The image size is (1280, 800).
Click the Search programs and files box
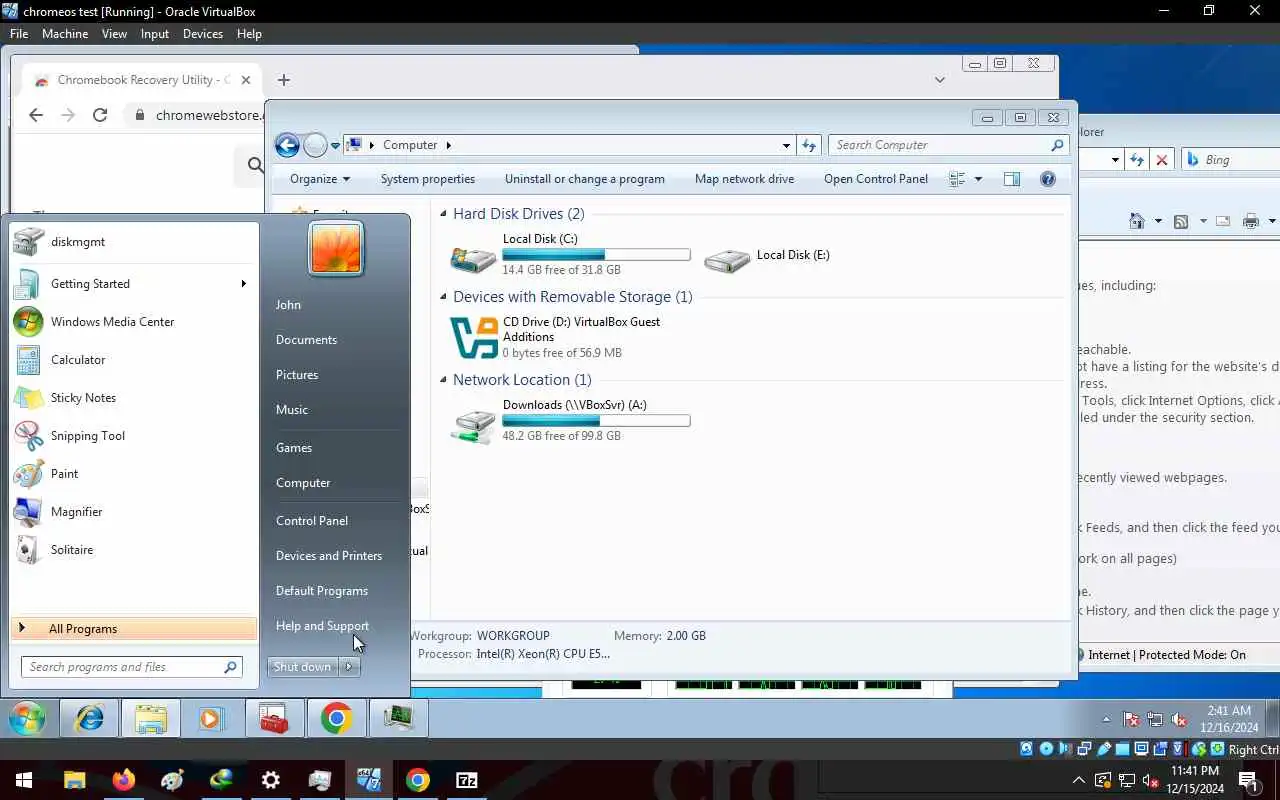pyautogui.click(x=132, y=667)
